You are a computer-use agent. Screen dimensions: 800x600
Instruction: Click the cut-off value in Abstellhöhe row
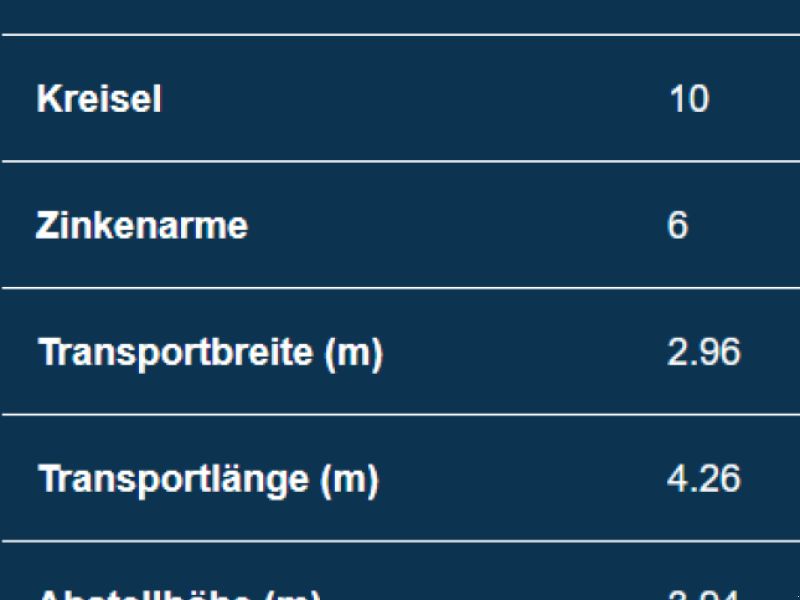point(704,595)
